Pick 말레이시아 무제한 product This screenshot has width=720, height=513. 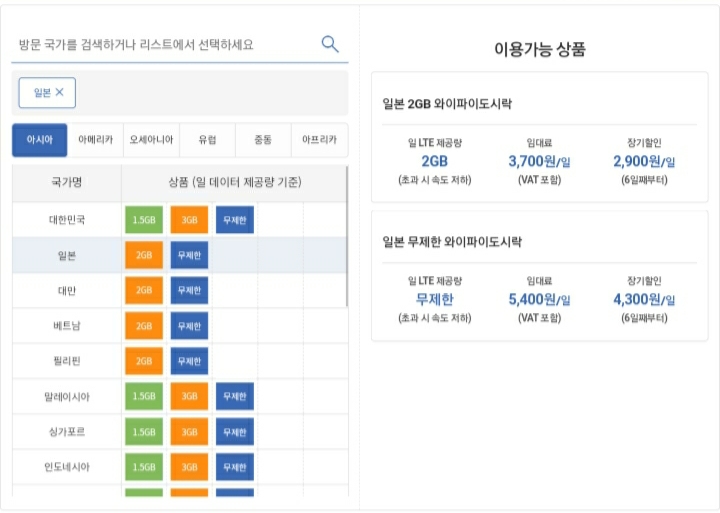point(235,396)
